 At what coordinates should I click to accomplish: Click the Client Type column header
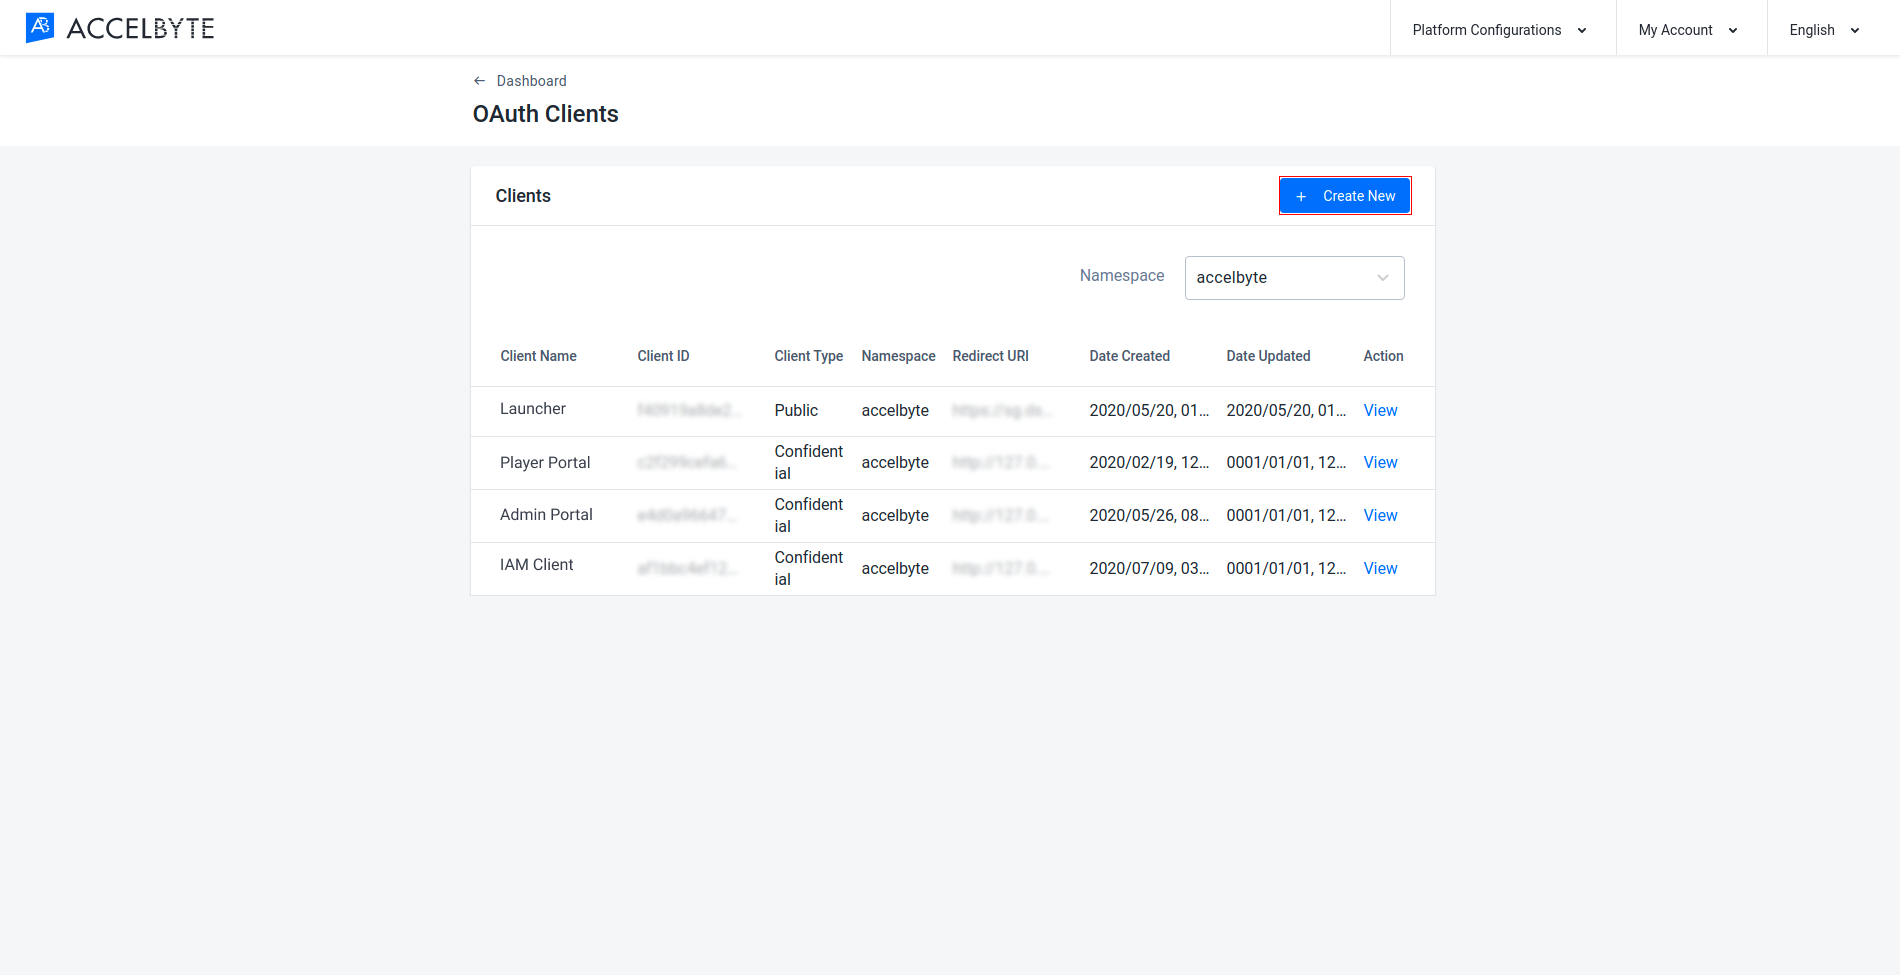pyautogui.click(x=808, y=356)
